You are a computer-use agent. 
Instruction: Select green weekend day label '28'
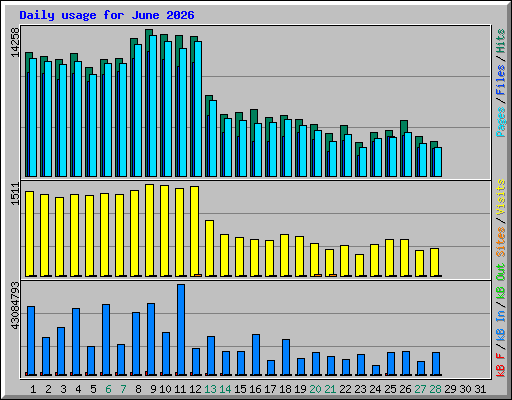tap(435, 389)
